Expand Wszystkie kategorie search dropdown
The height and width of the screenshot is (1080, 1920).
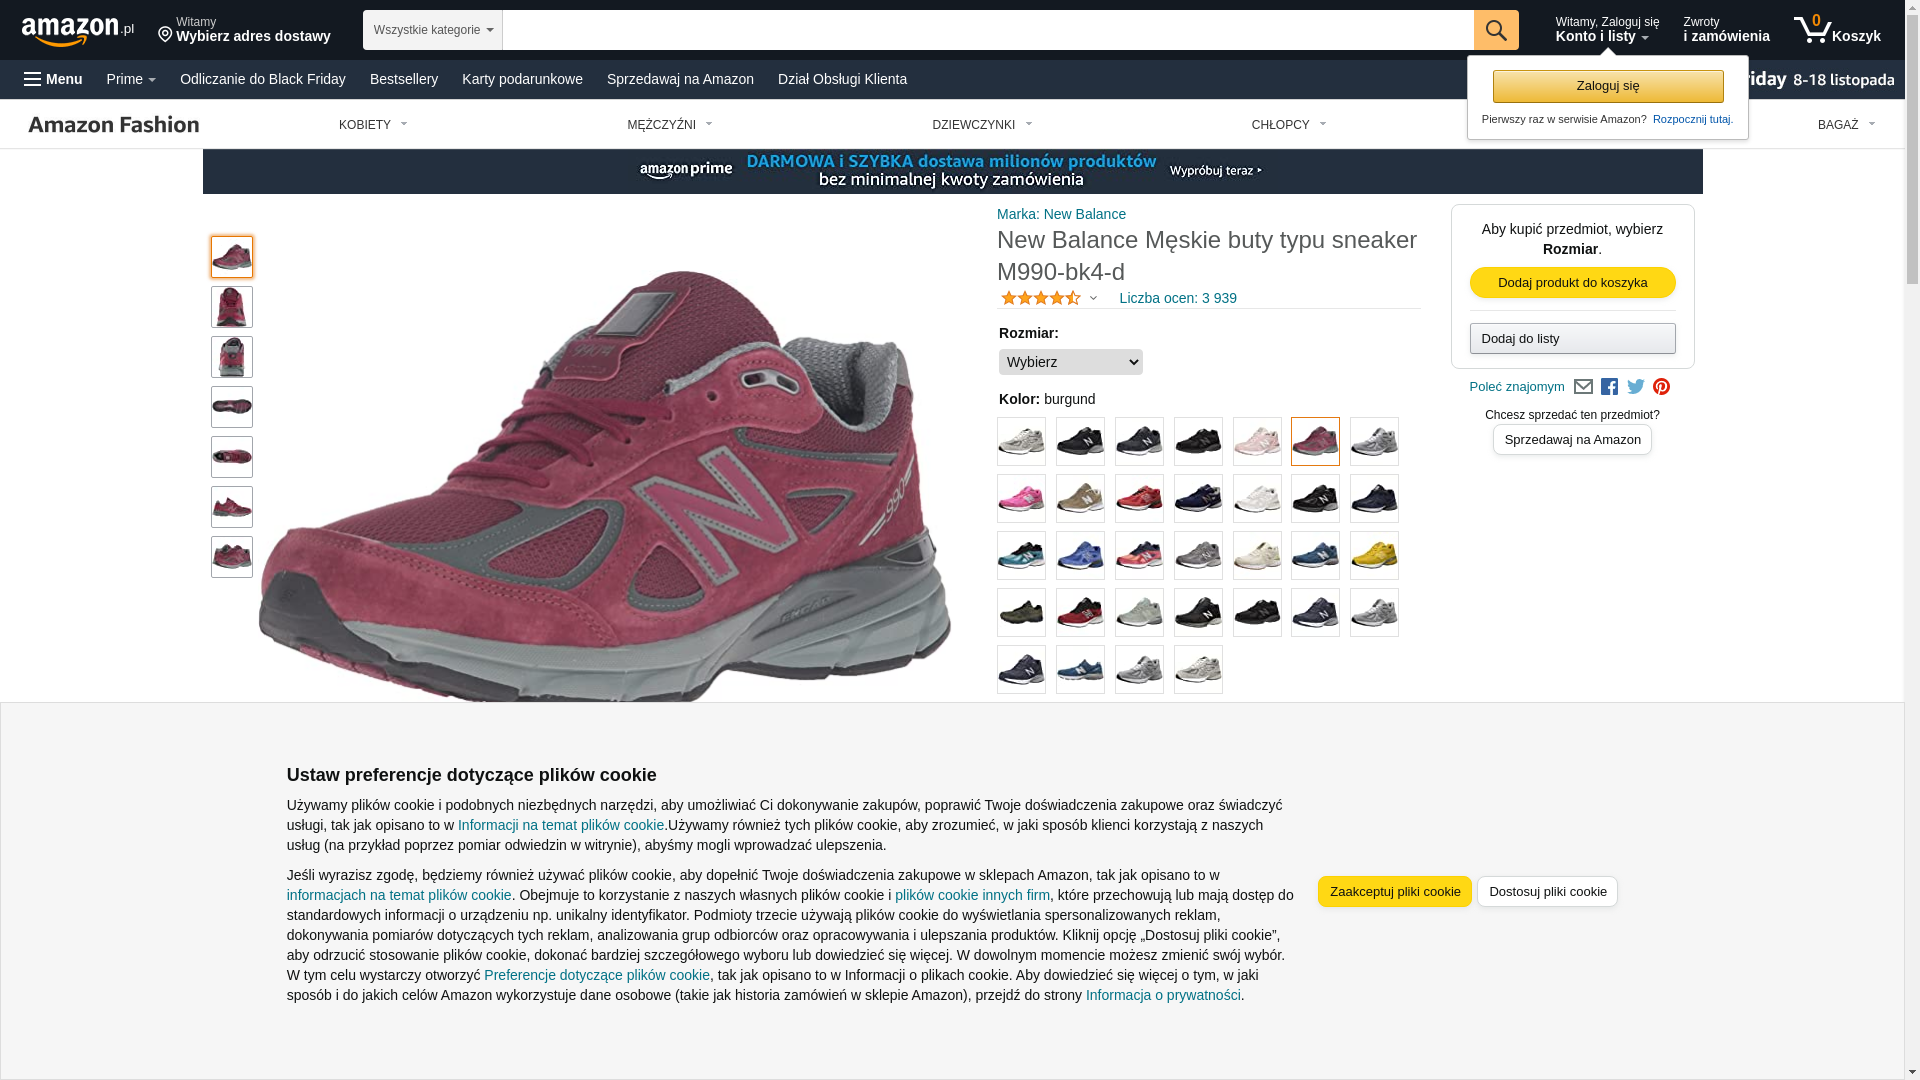click(432, 30)
